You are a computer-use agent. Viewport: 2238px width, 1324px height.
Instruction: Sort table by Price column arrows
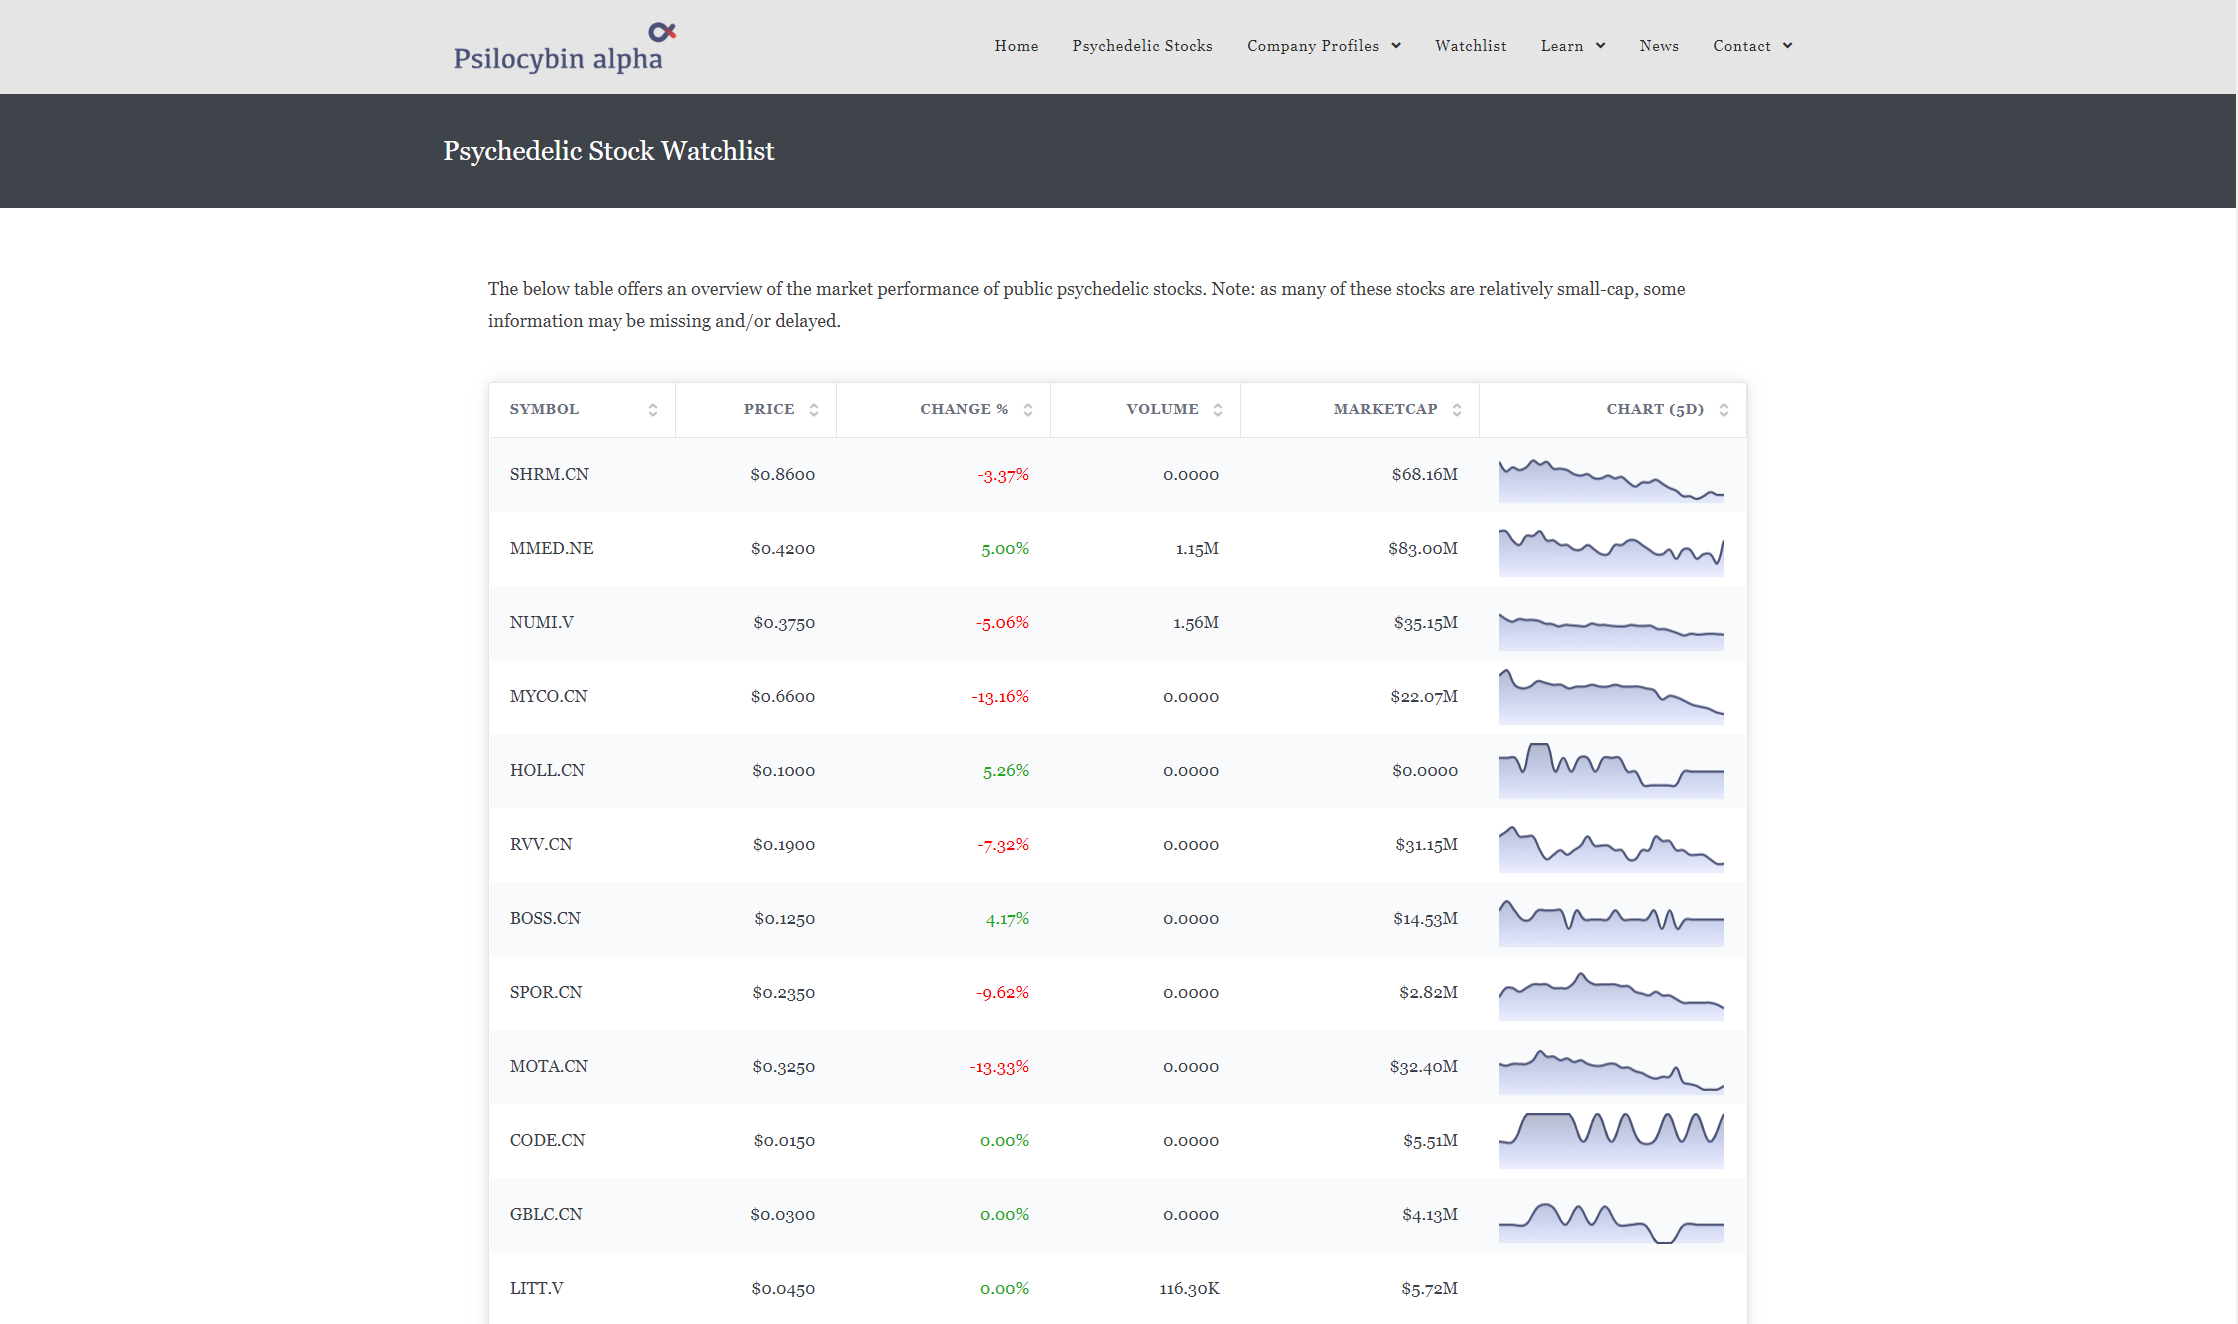tap(814, 410)
